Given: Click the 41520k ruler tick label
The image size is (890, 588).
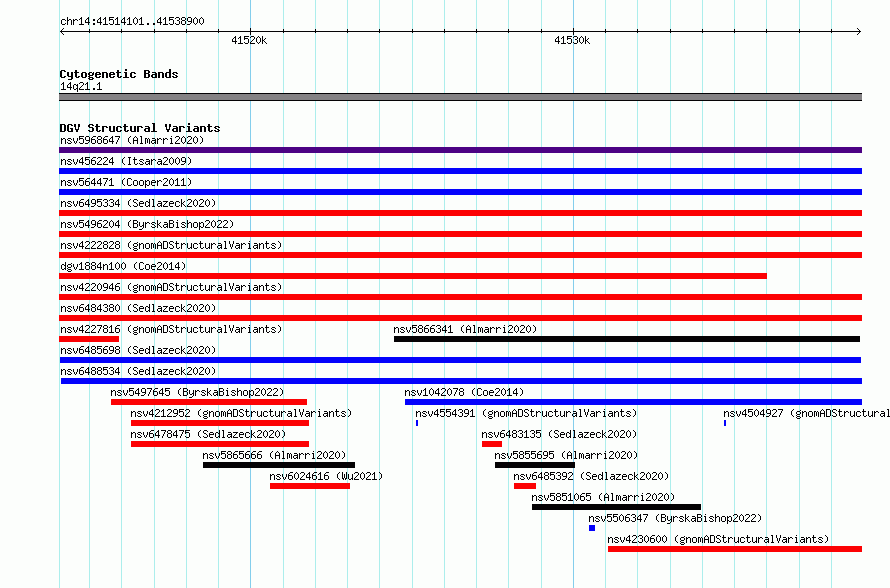Looking at the screenshot, I should (249, 40).
